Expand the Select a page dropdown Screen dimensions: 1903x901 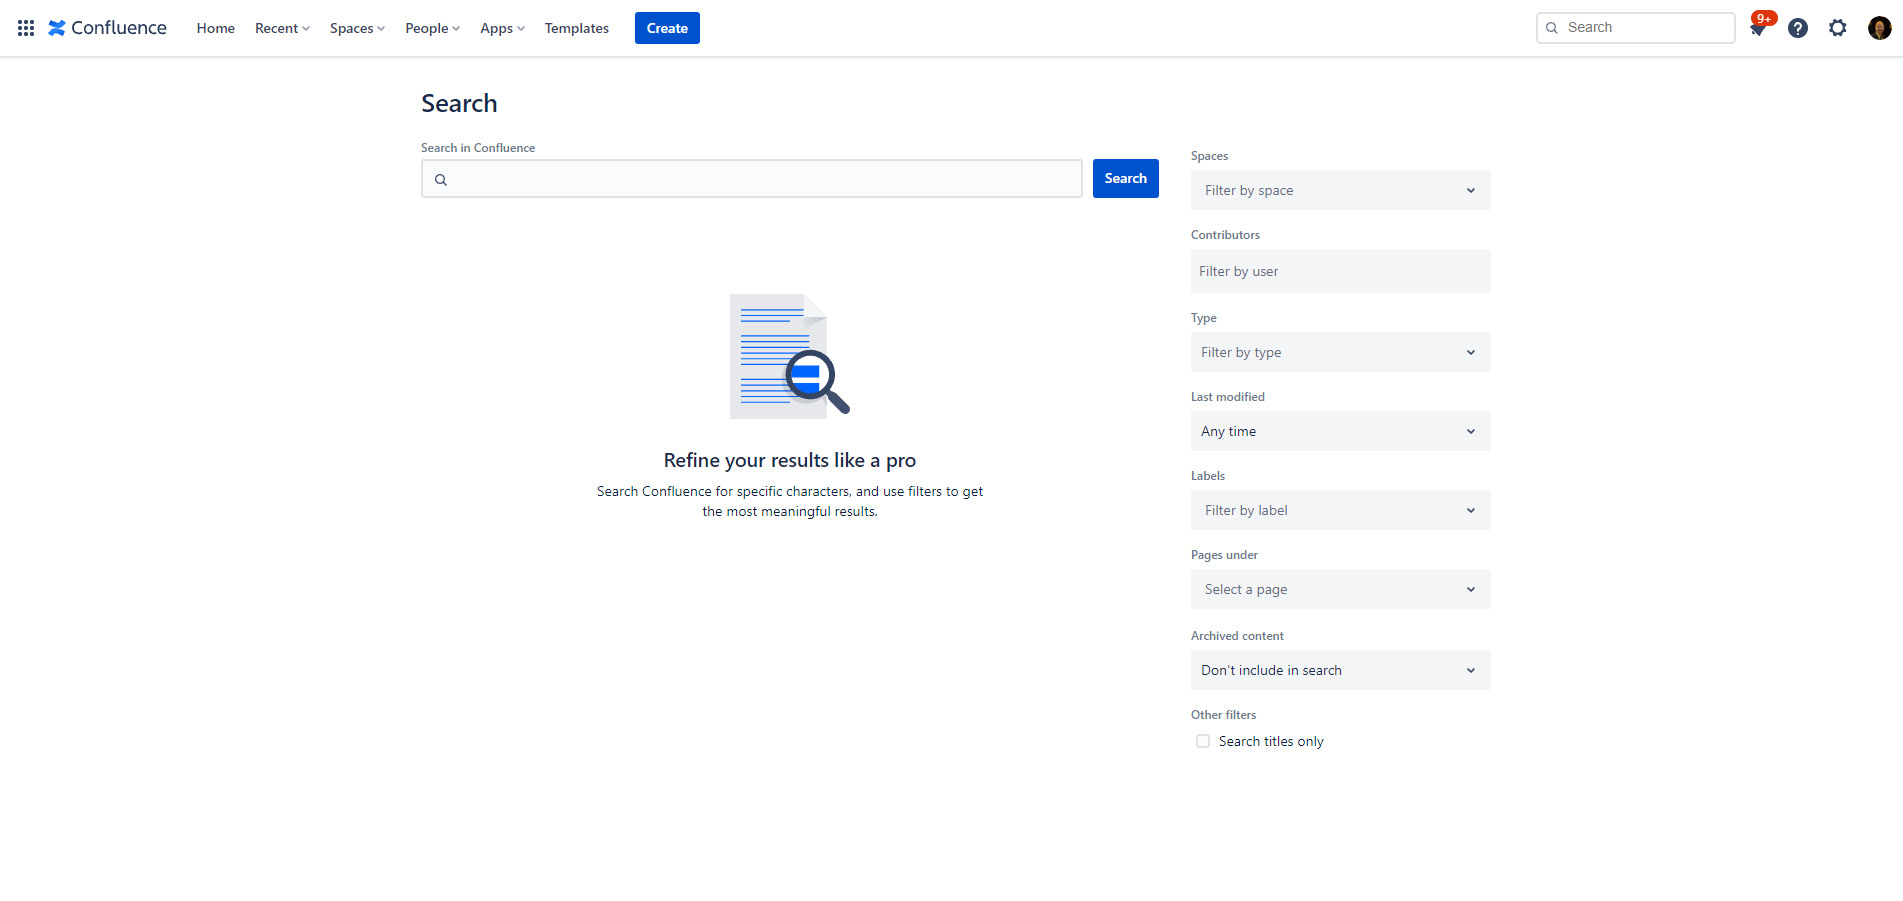click(1340, 589)
